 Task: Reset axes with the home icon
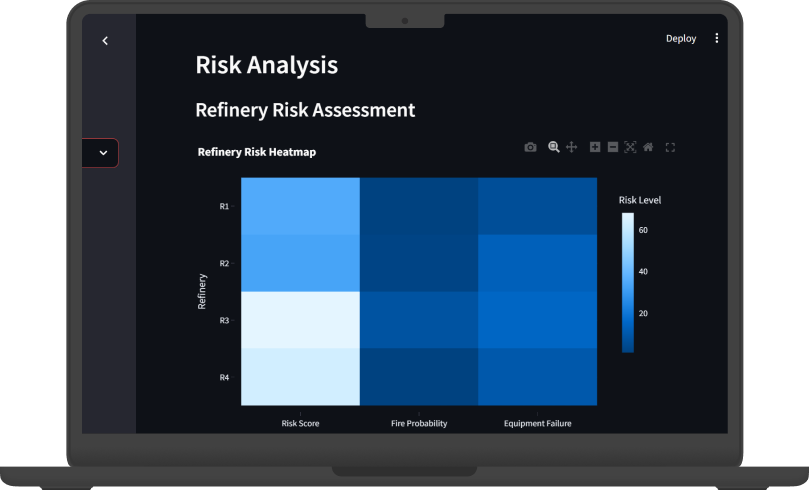click(x=648, y=147)
